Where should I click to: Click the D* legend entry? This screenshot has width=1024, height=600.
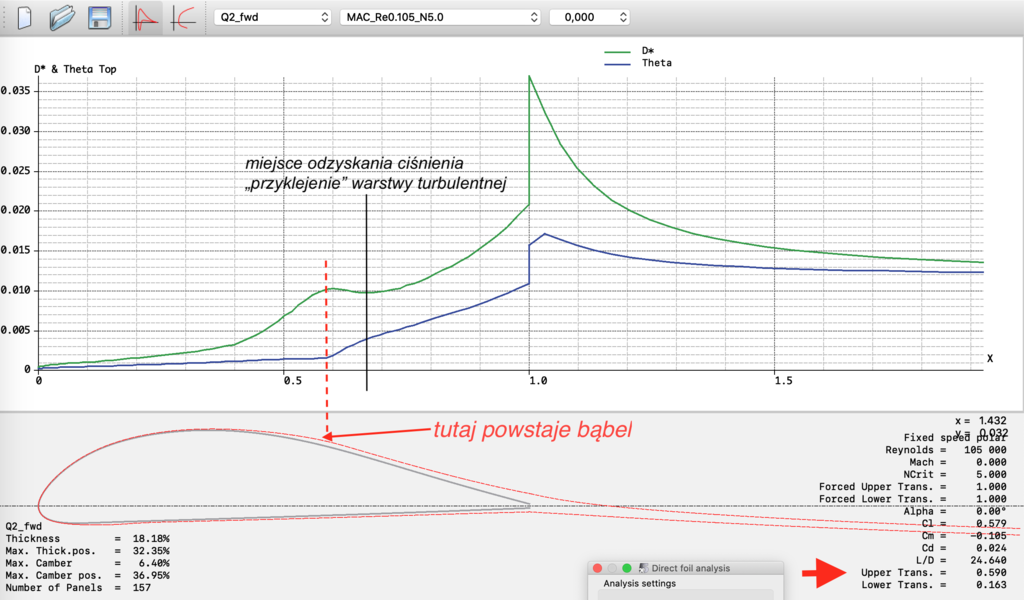(x=648, y=50)
